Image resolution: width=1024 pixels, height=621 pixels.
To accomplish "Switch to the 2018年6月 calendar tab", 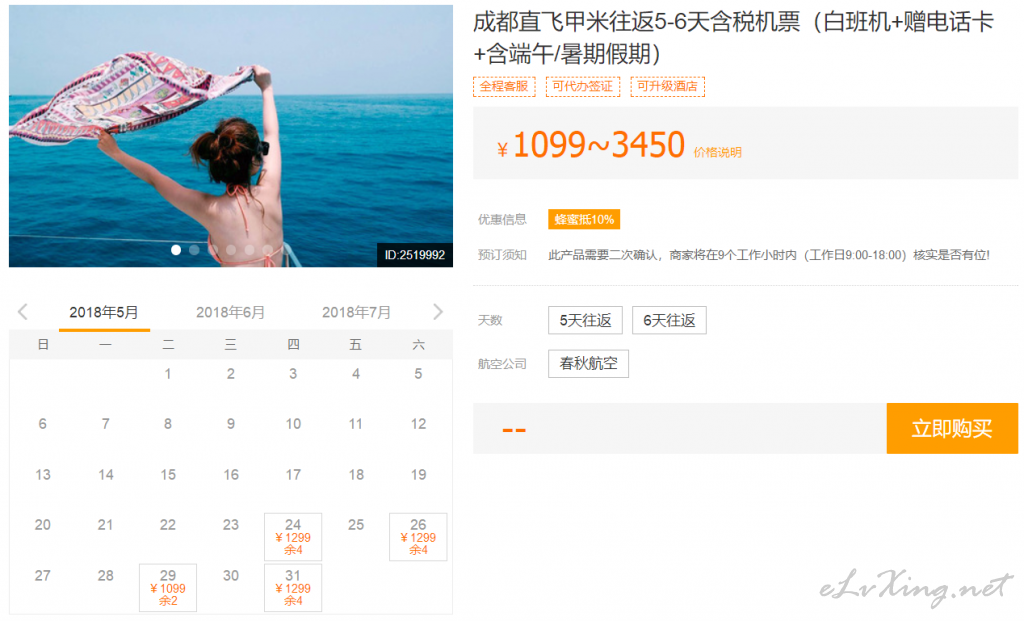I will tap(230, 313).
